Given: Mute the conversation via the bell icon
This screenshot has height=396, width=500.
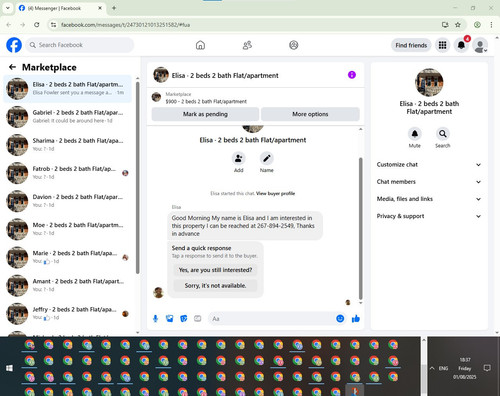Looking at the screenshot, I should pyautogui.click(x=415, y=134).
